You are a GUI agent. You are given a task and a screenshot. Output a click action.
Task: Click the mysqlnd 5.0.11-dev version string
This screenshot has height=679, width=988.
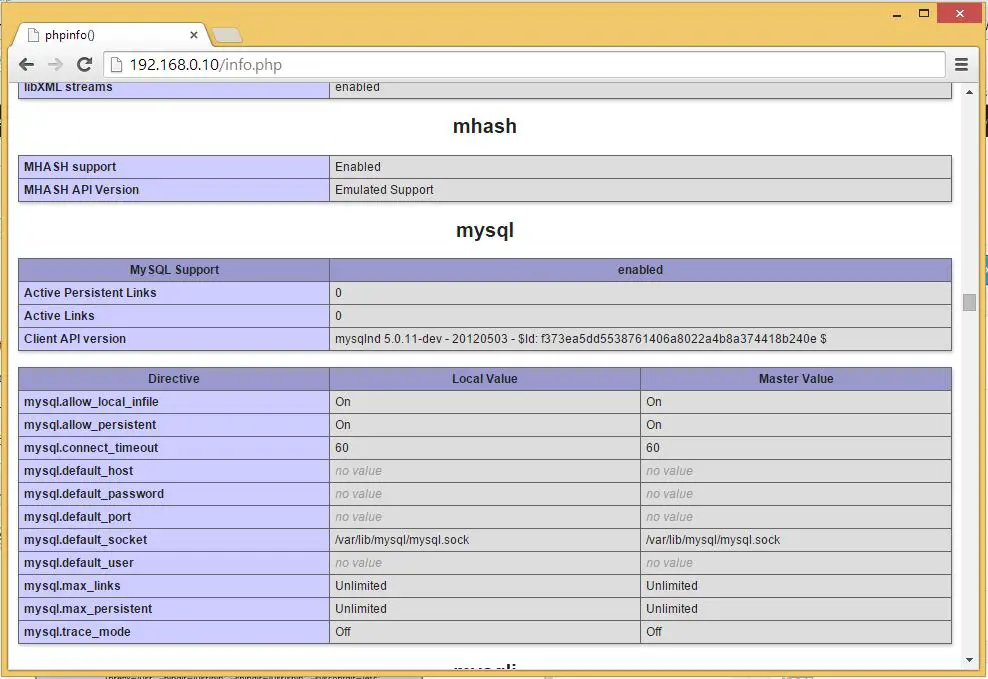tap(580, 339)
